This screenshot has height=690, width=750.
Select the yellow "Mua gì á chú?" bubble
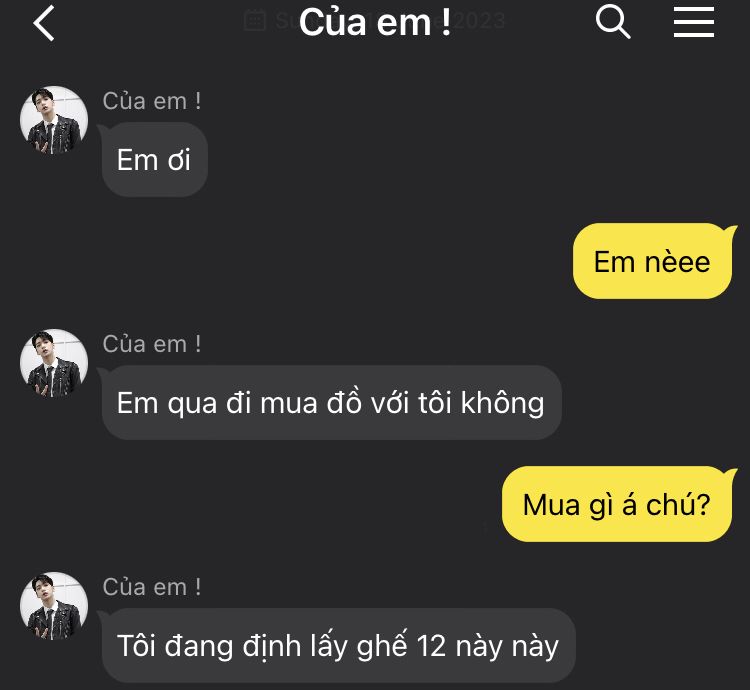tap(617, 504)
